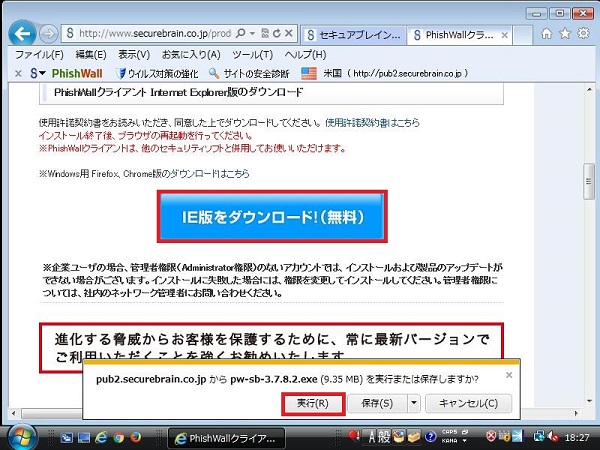Click the scroll up arrow

(589, 90)
